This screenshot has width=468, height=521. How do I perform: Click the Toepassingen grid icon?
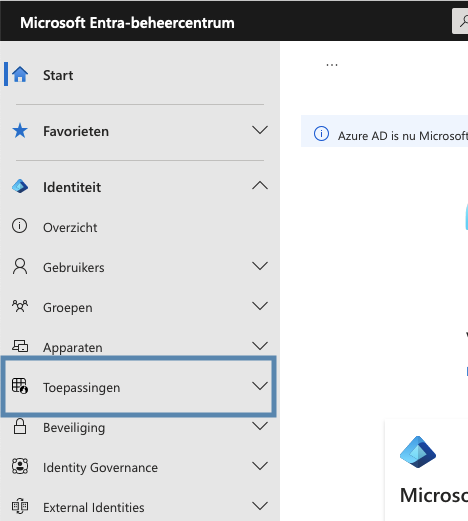coord(20,386)
